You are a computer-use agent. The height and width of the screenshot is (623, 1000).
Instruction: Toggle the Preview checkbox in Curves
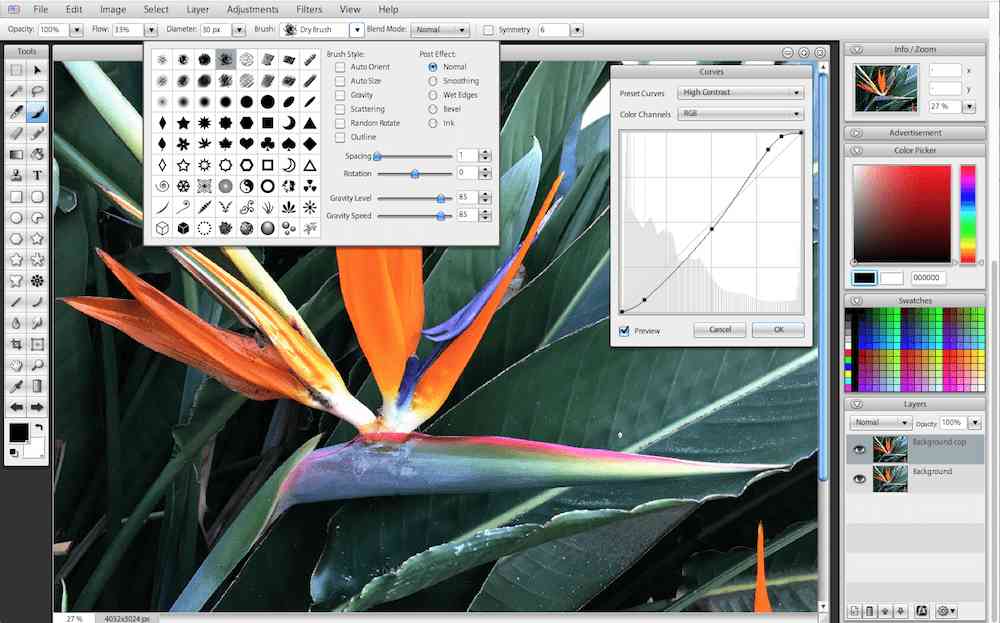tap(624, 330)
